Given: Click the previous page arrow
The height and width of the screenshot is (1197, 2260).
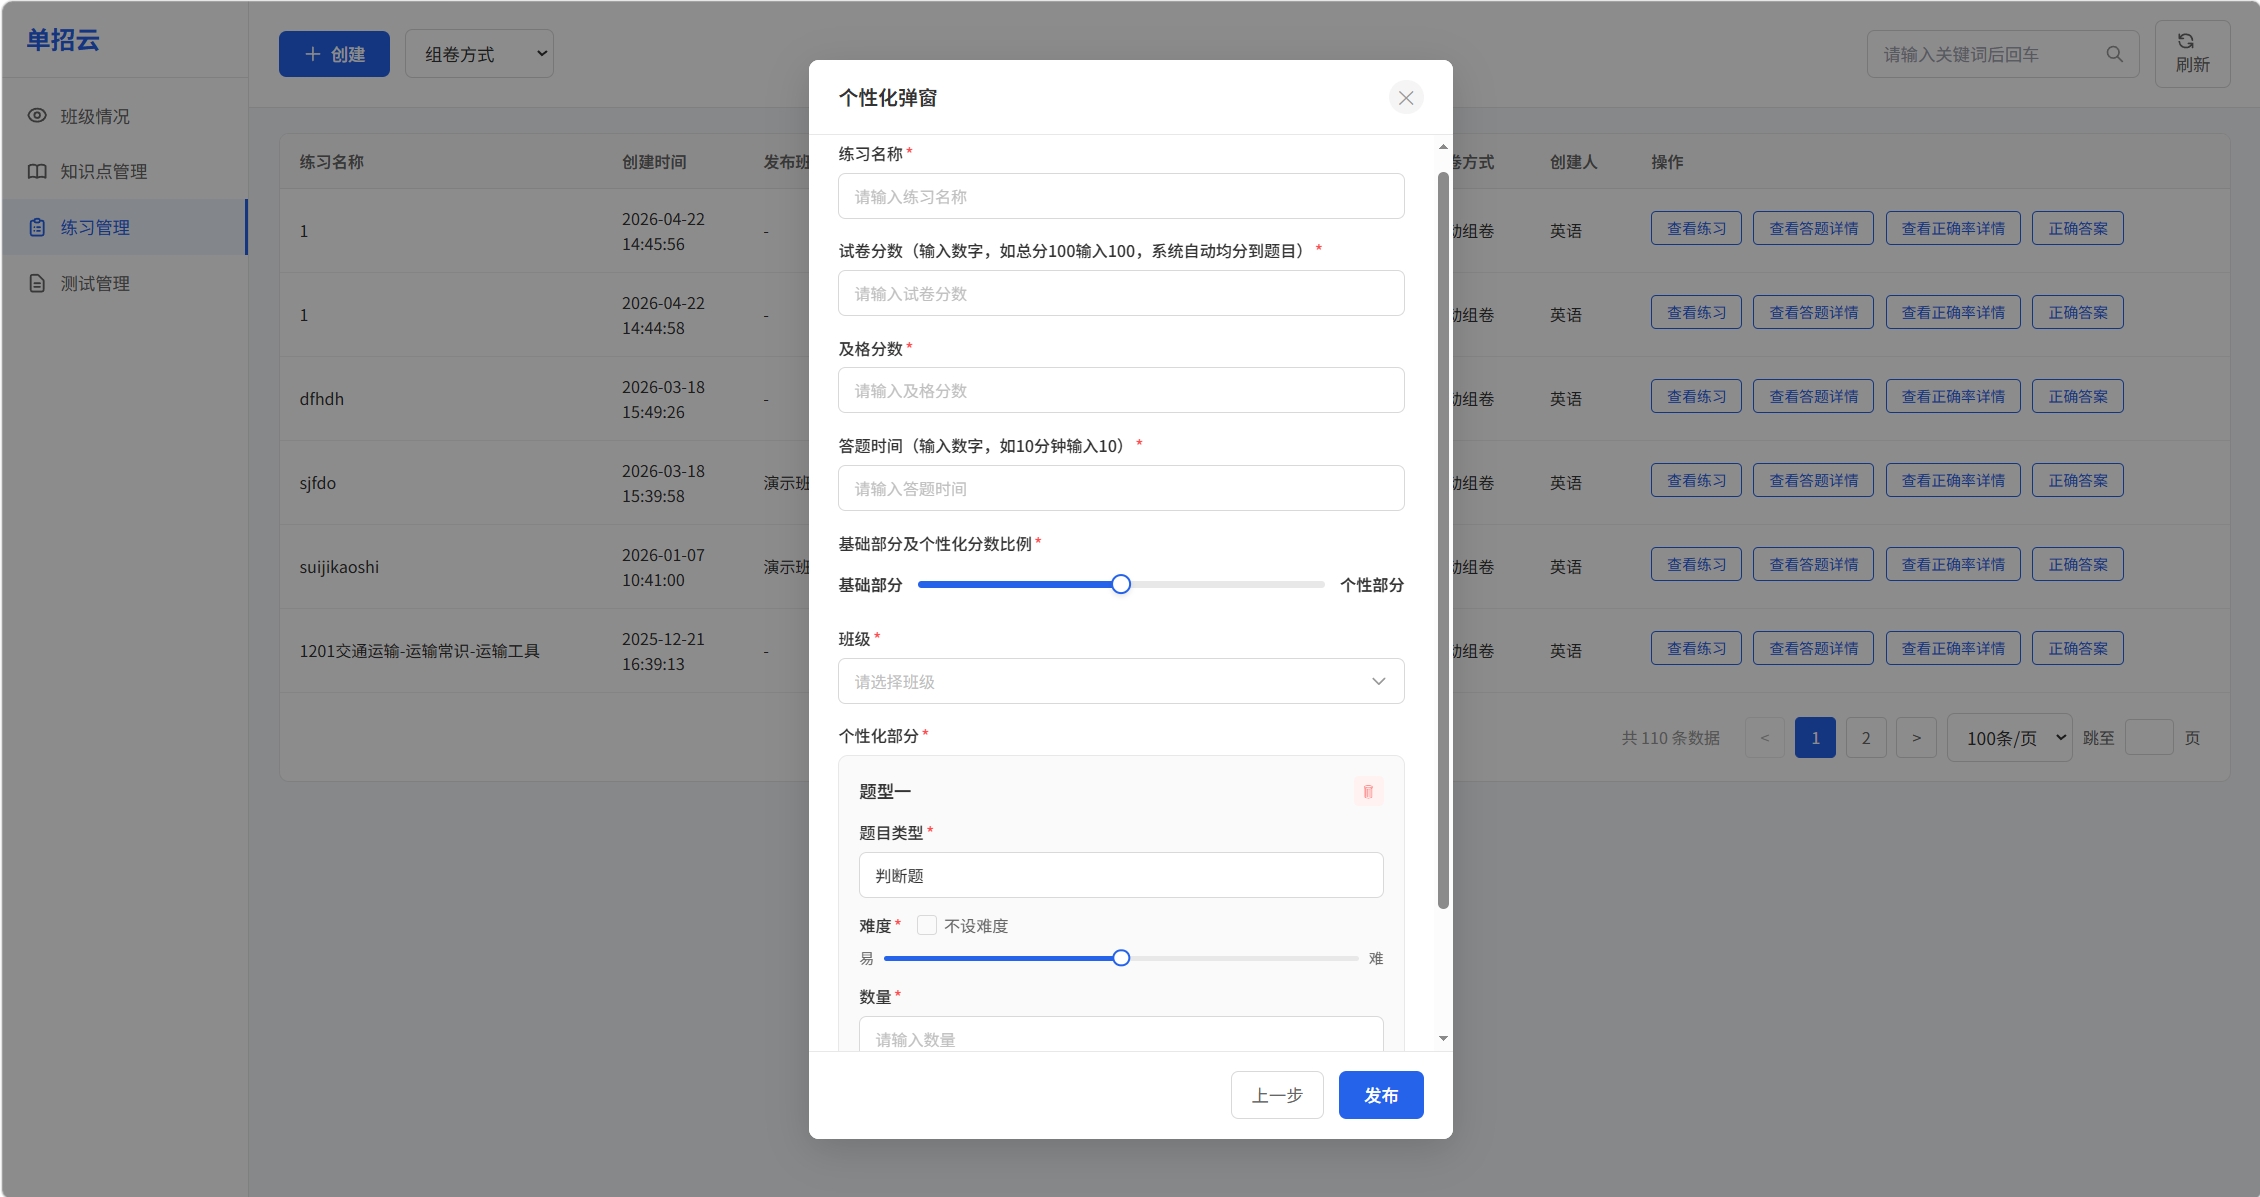Looking at the screenshot, I should tap(1765, 738).
